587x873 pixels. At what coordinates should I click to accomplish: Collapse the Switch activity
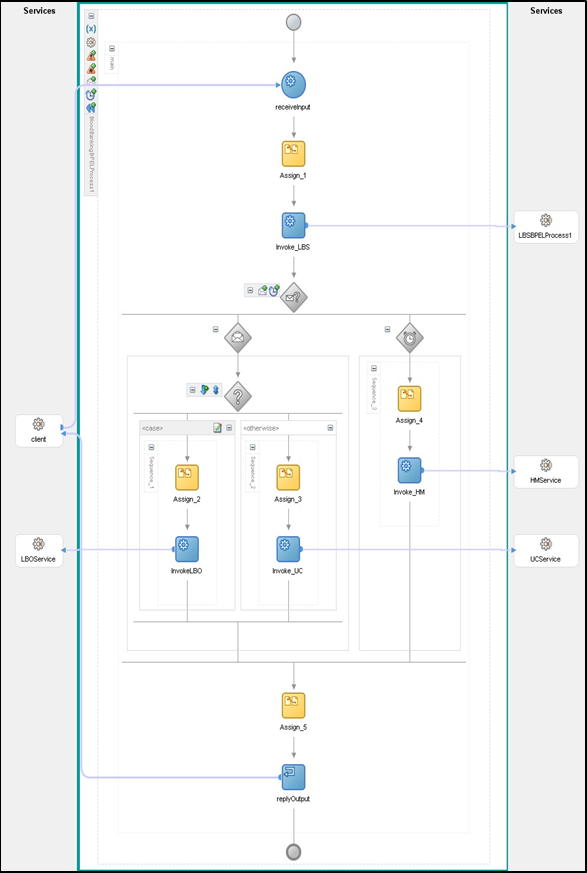(193, 390)
